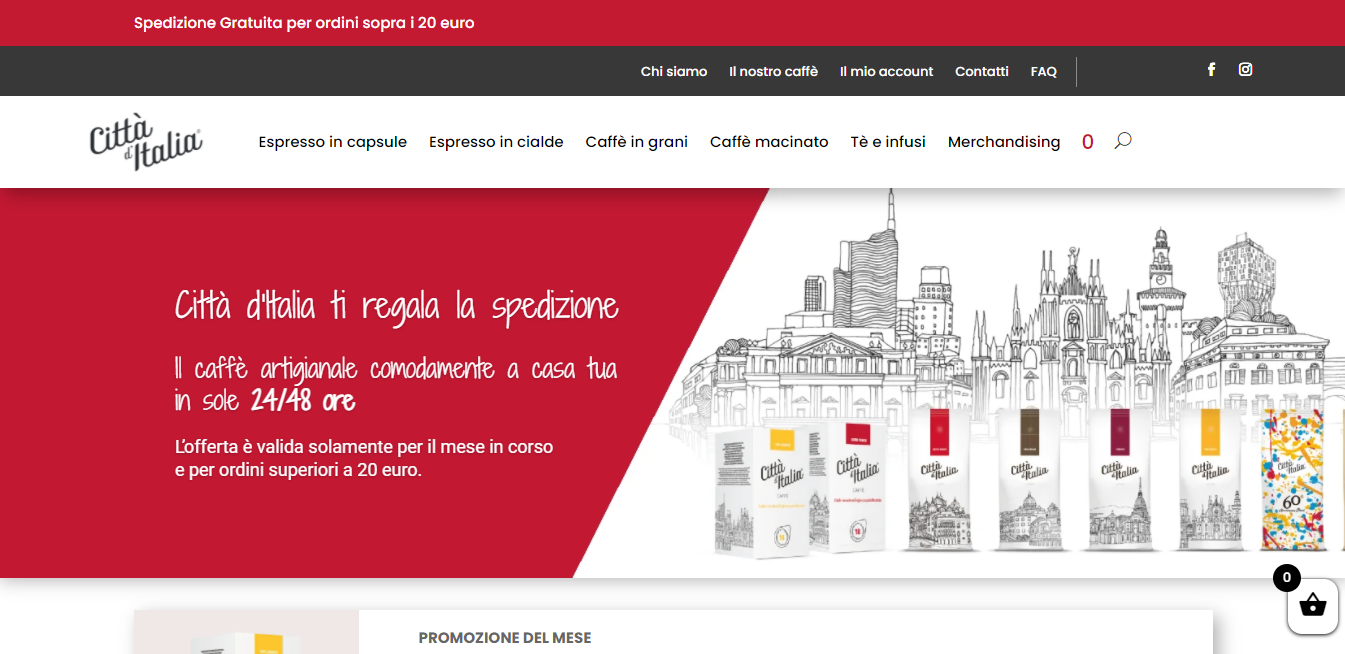Open the floating shopping basket button
Viewport: 1345px width, 654px height.
1312,606
